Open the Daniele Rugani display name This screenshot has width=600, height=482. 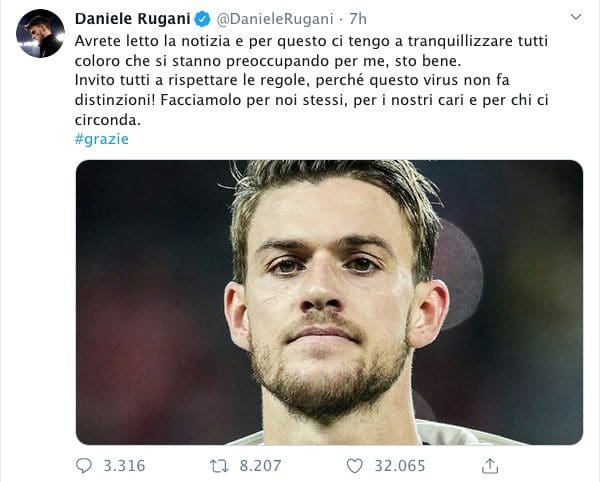point(132,18)
